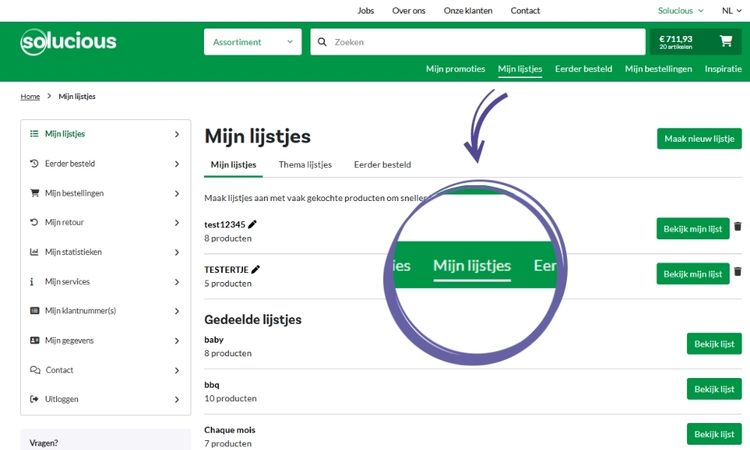Open Mijn retour in the sidebar
The image size is (750, 450).
(x=105, y=222)
